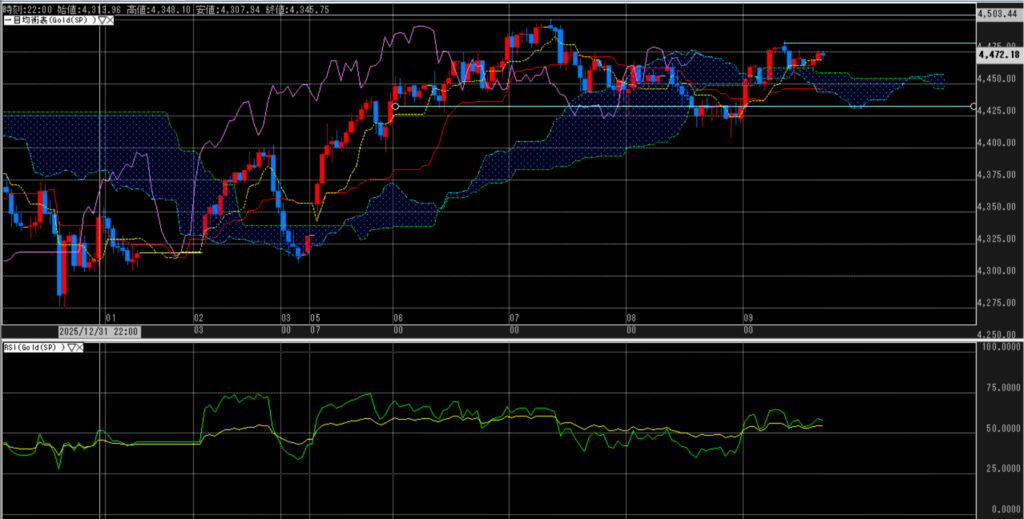Click the crosshair price tag 4,503.44
The width and height of the screenshot is (1024, 519).
pos(999,14)
